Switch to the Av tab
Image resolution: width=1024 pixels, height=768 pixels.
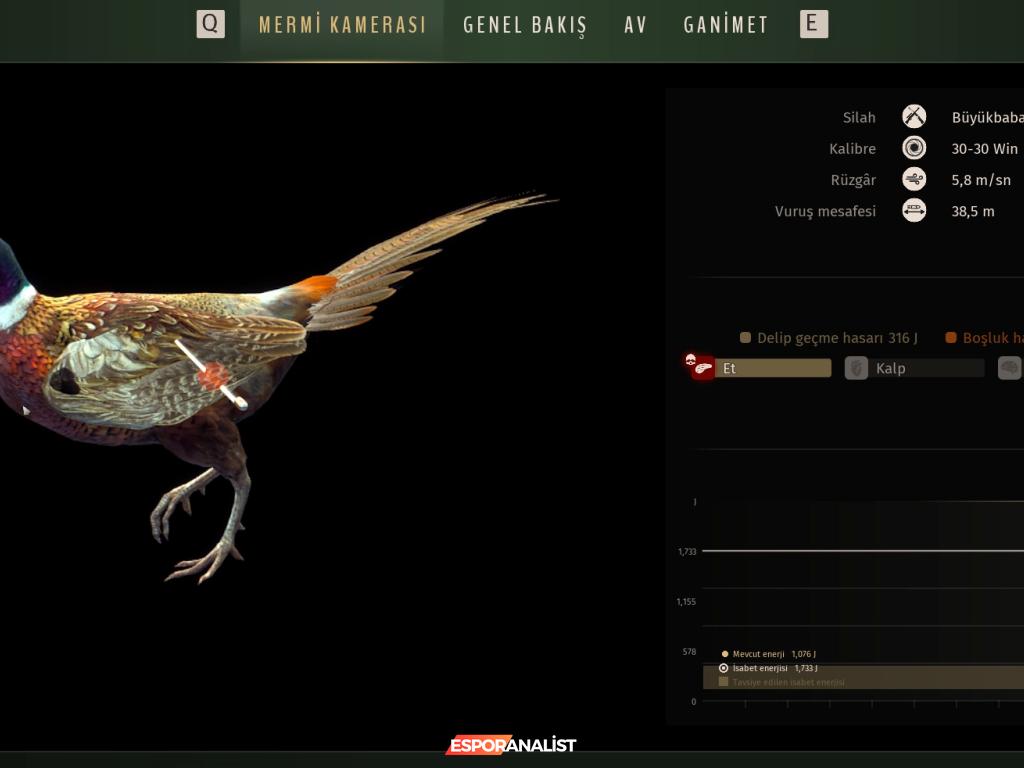pos(635,25)
